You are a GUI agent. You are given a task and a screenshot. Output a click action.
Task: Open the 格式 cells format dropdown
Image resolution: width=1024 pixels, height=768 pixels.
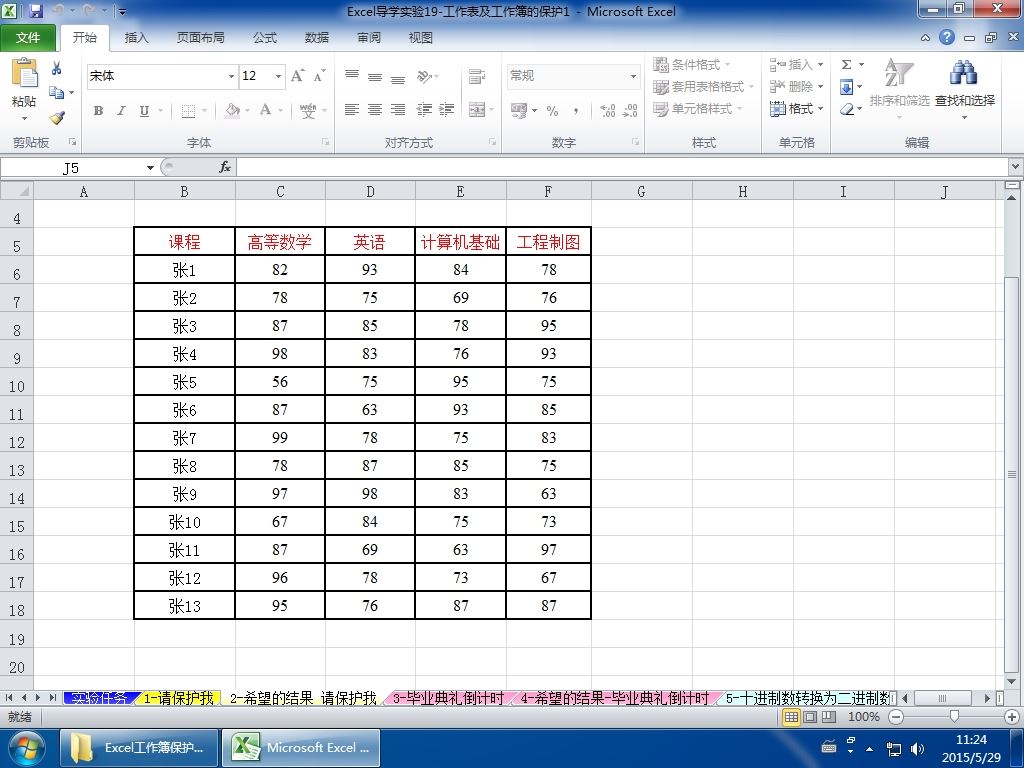click(796, 109)
